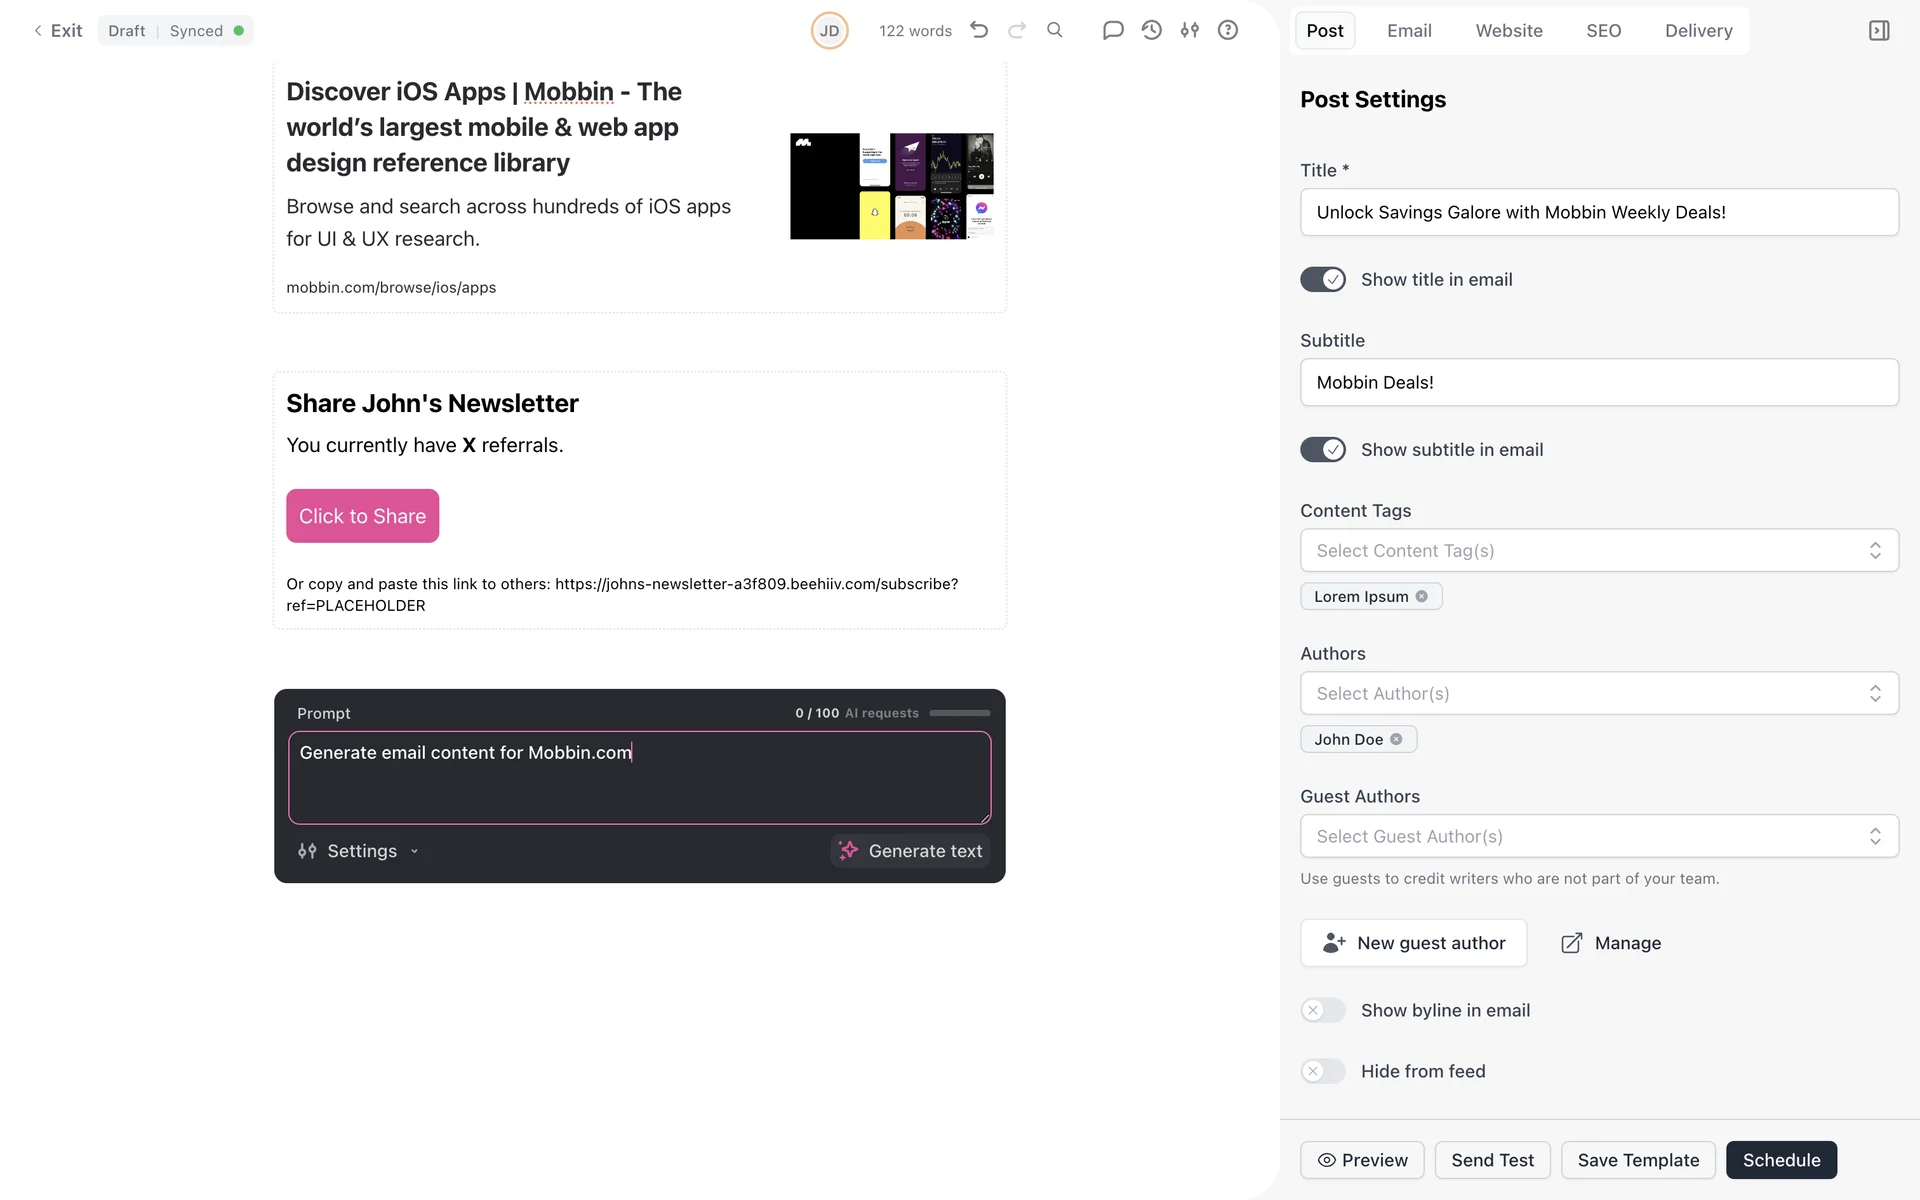
Task: Click the help question mark icon
Action: tap(1228, 30)
